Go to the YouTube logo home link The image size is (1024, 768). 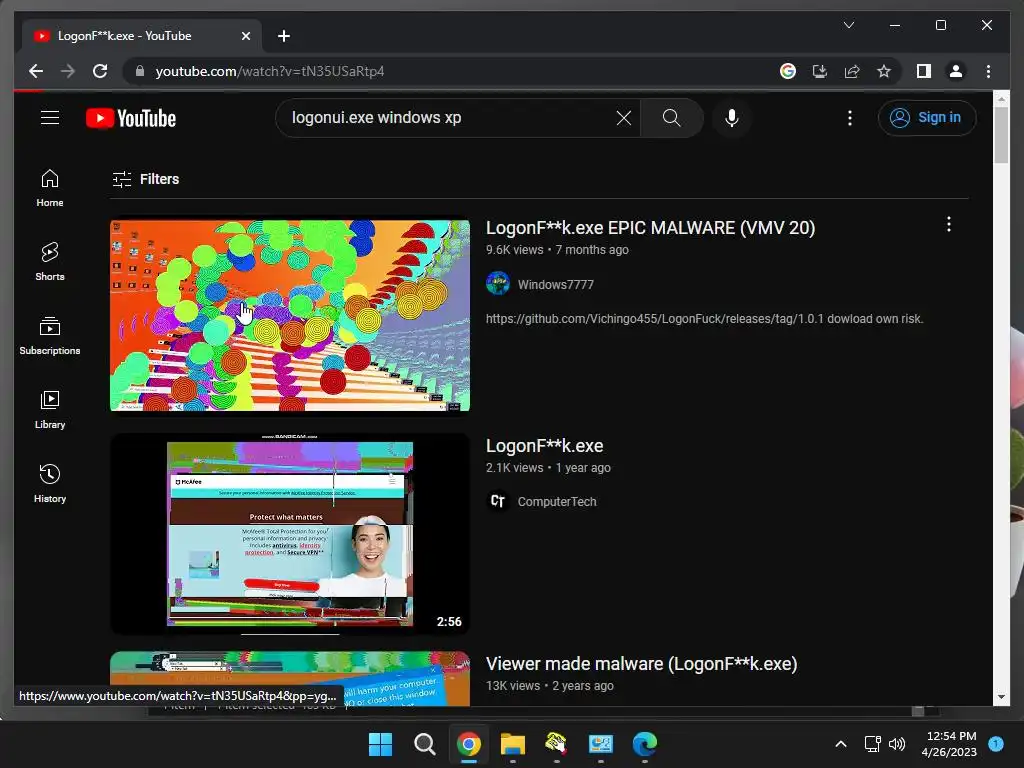pyautogui.click(x=131, y=118)
